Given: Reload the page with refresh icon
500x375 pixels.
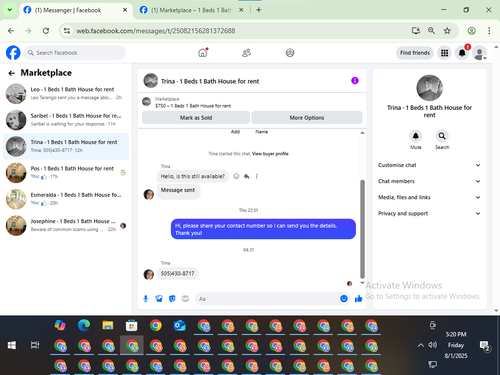Looking at the screenshot, I should [46, 31].
